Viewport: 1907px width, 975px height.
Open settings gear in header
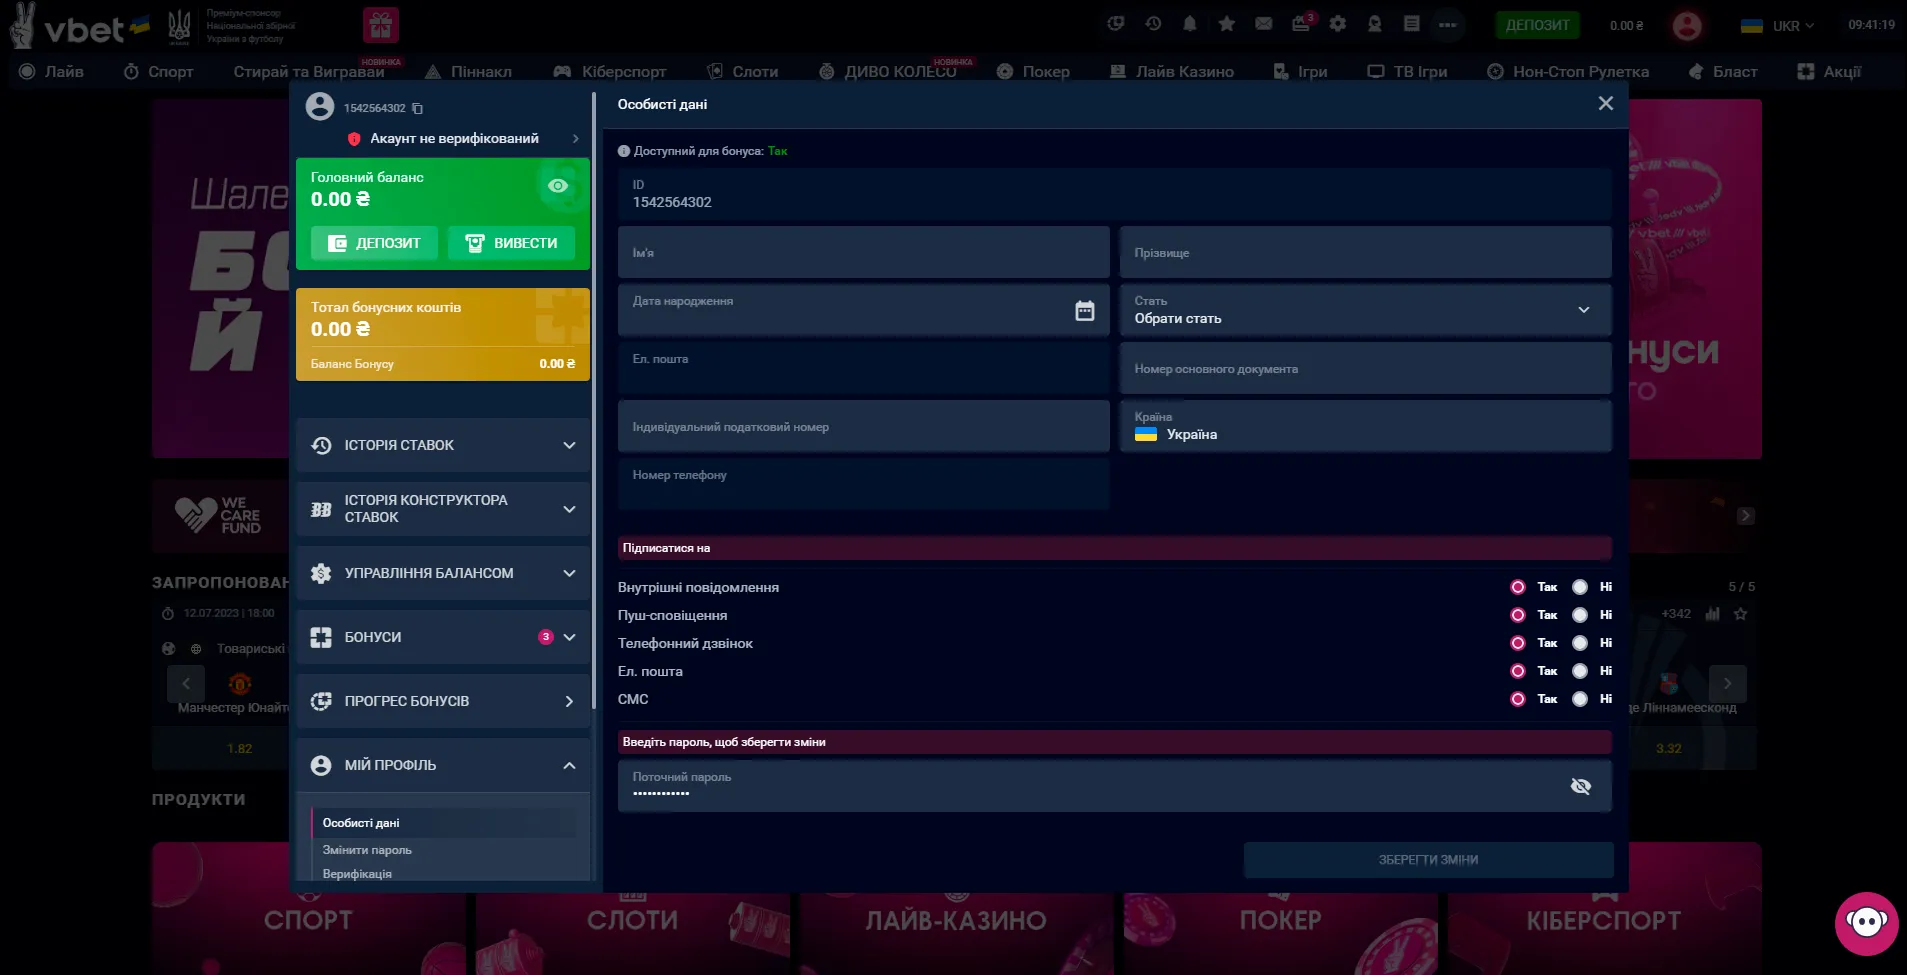[1338, 24]
